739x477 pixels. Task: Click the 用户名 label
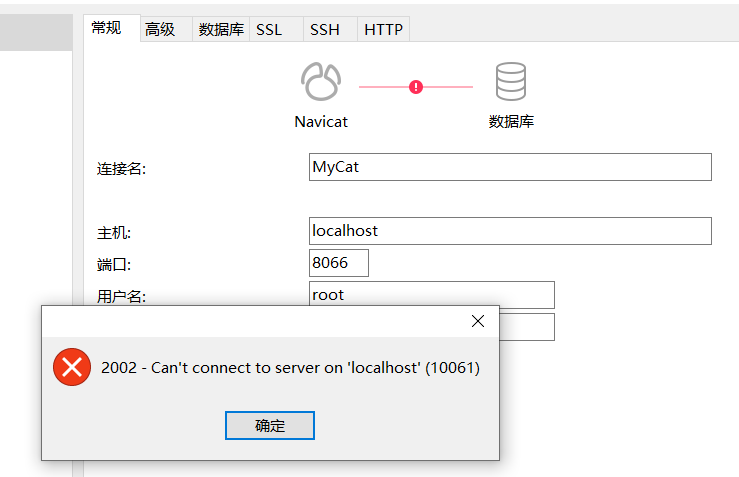tap(122, 296)
